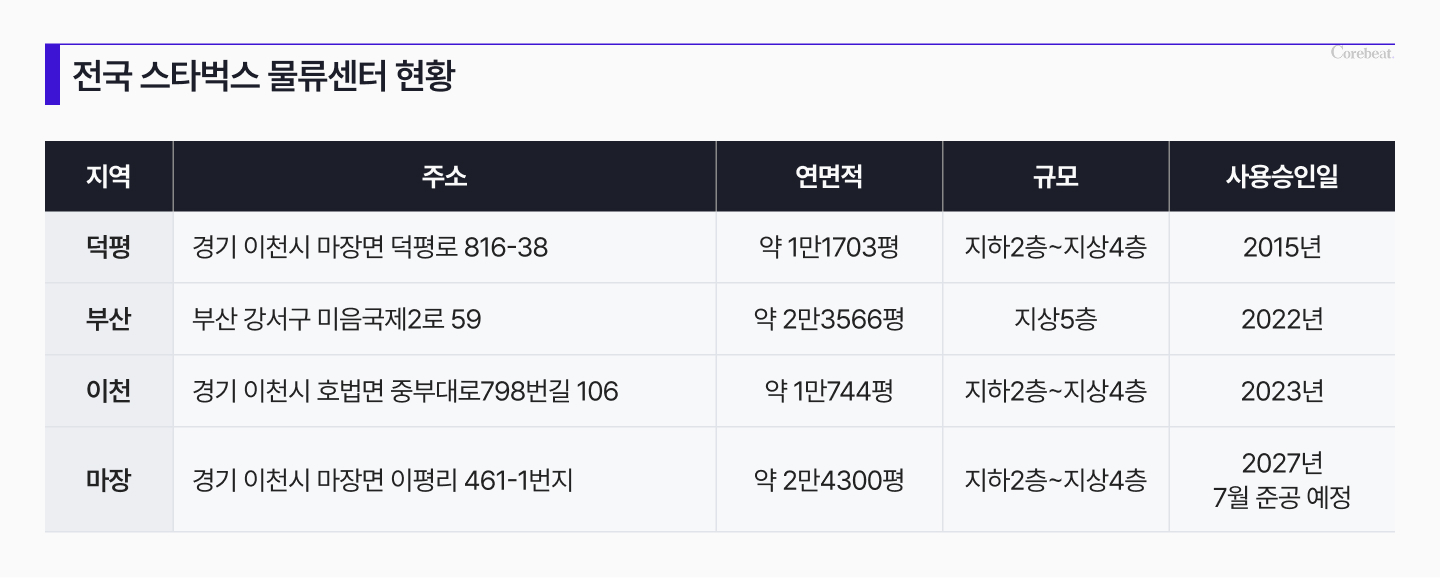Click the 부산 row label
The height and width of the screenshot is (578, 1440).
tap(108, 319)
